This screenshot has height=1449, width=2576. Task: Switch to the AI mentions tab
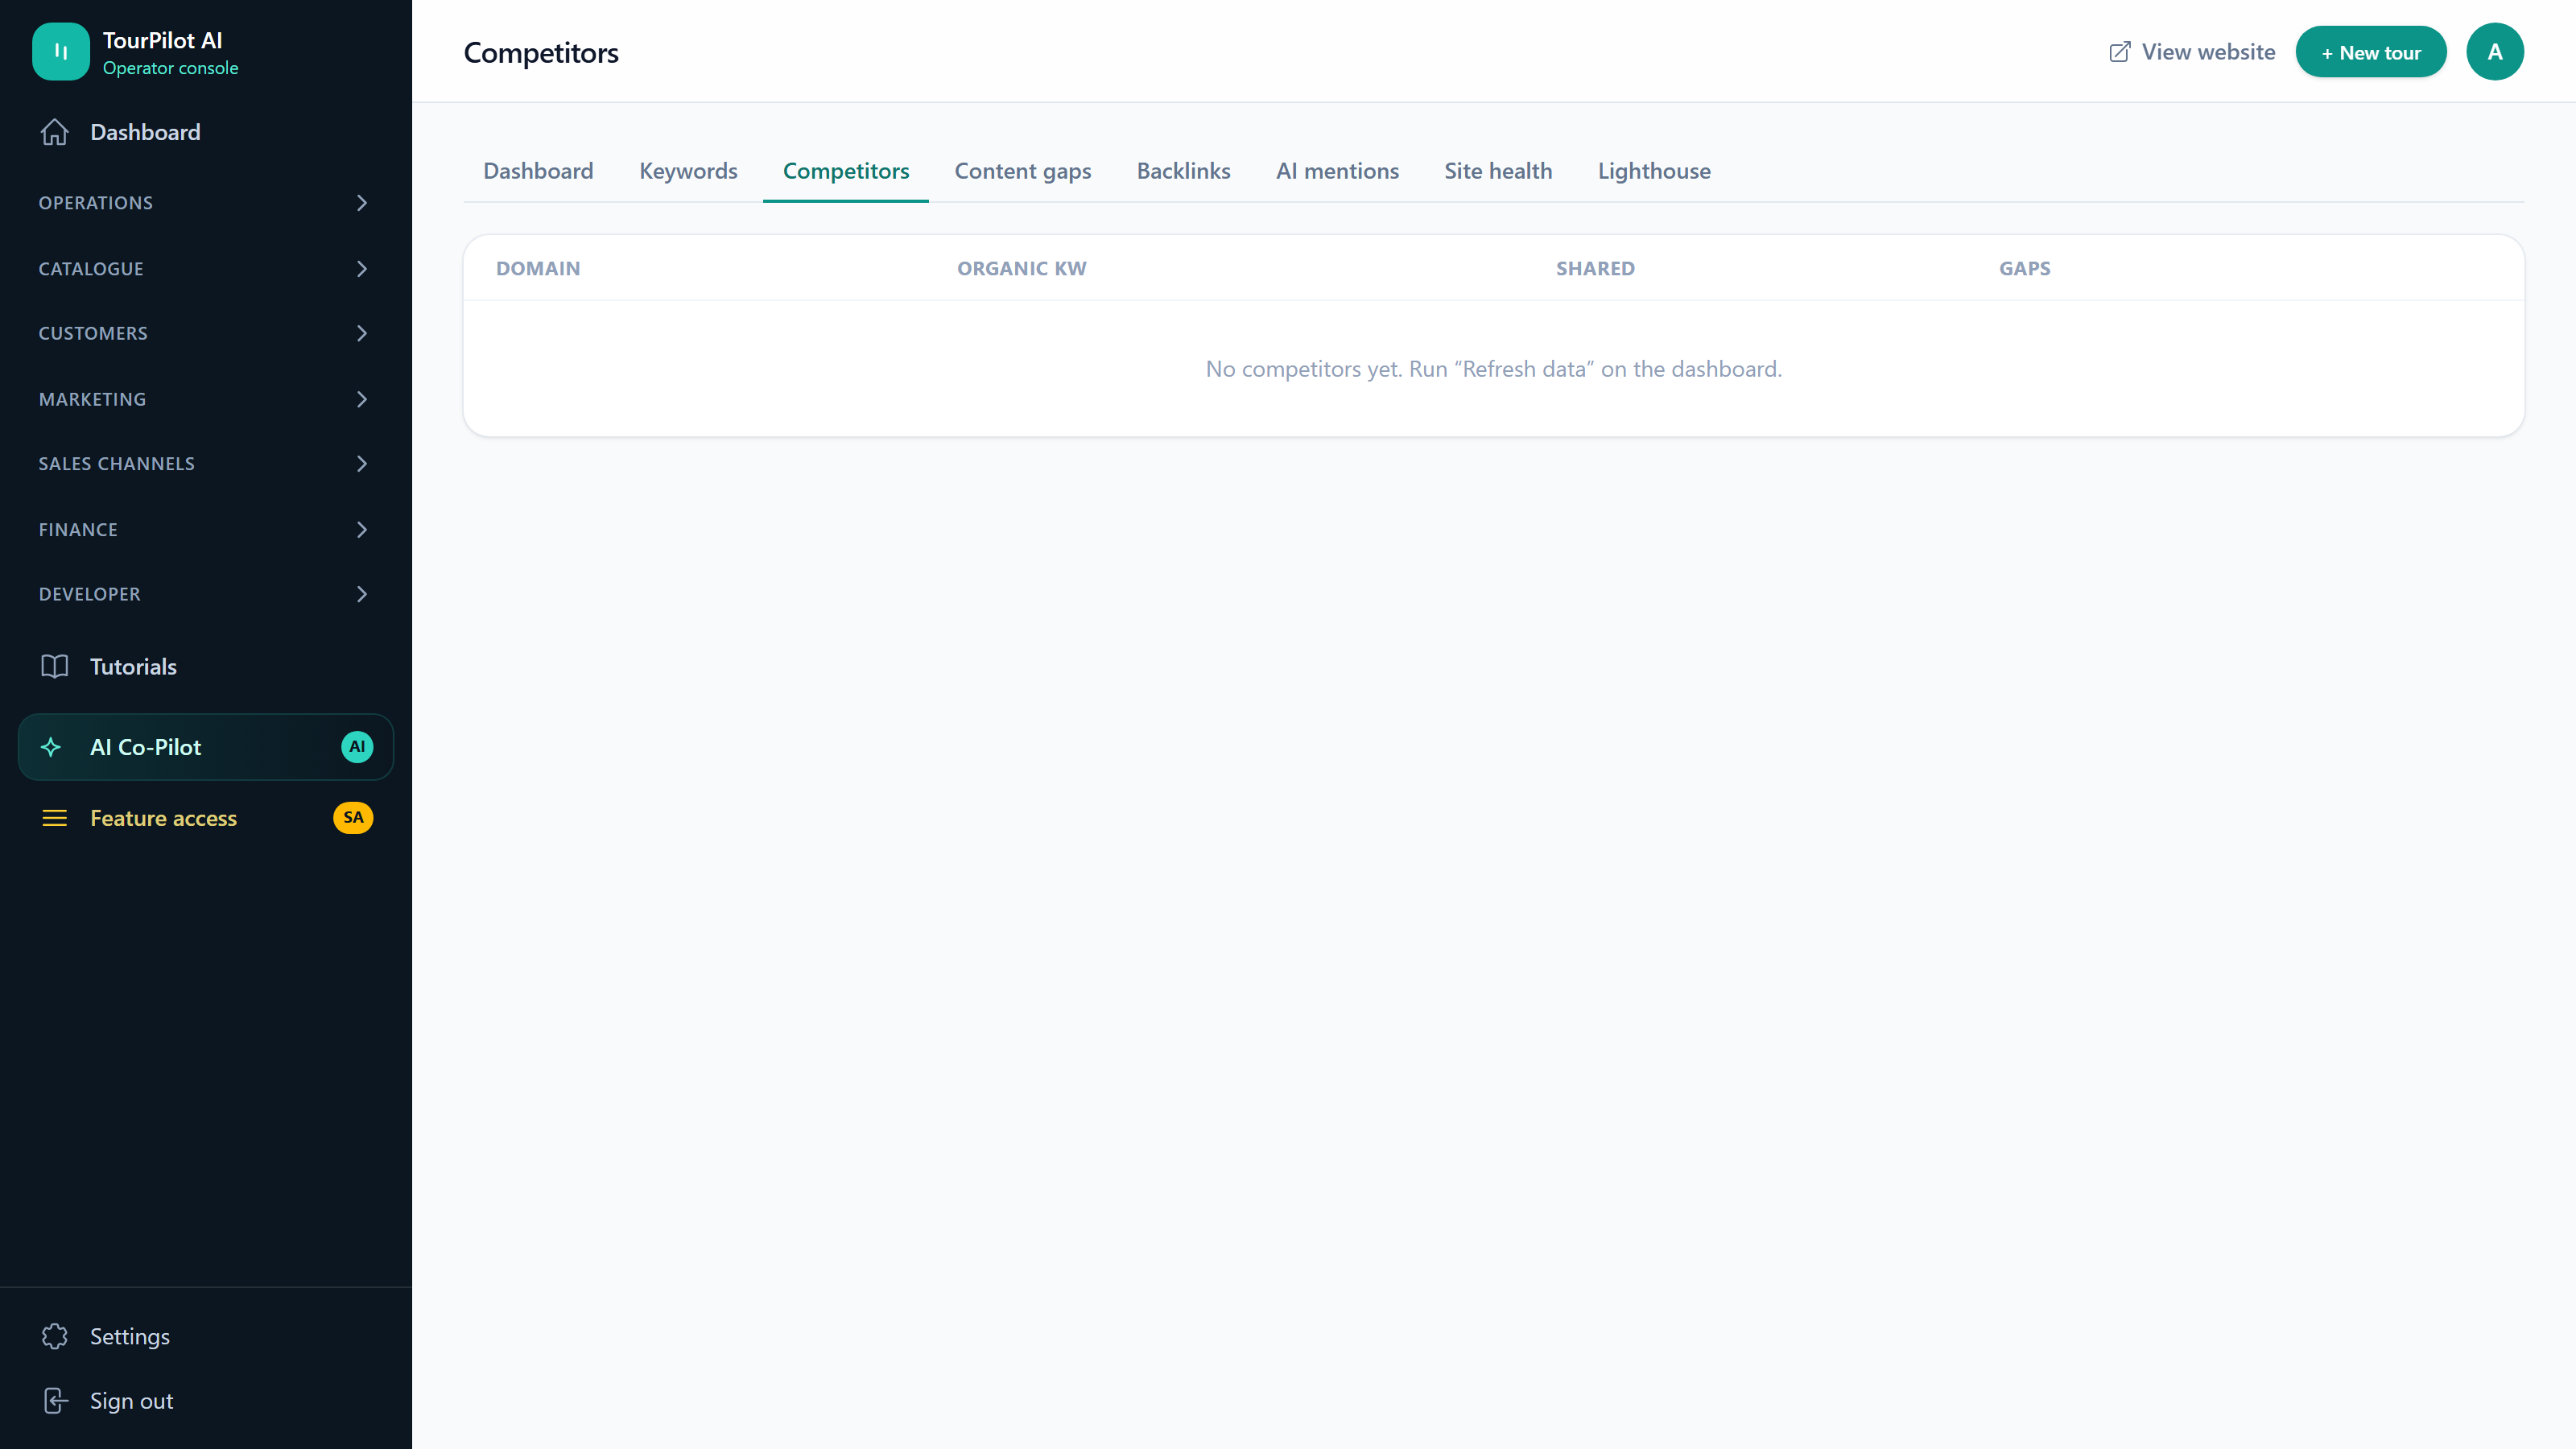coord(1337,171)
